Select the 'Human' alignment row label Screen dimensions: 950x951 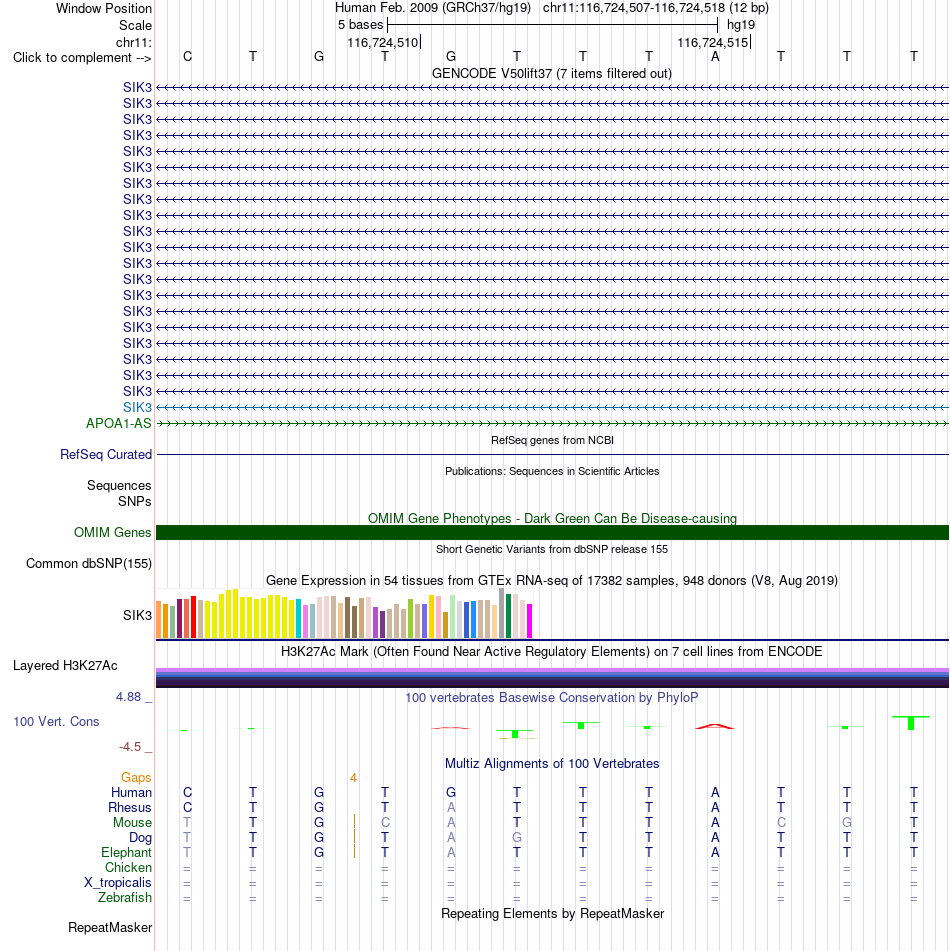[131, 793]
